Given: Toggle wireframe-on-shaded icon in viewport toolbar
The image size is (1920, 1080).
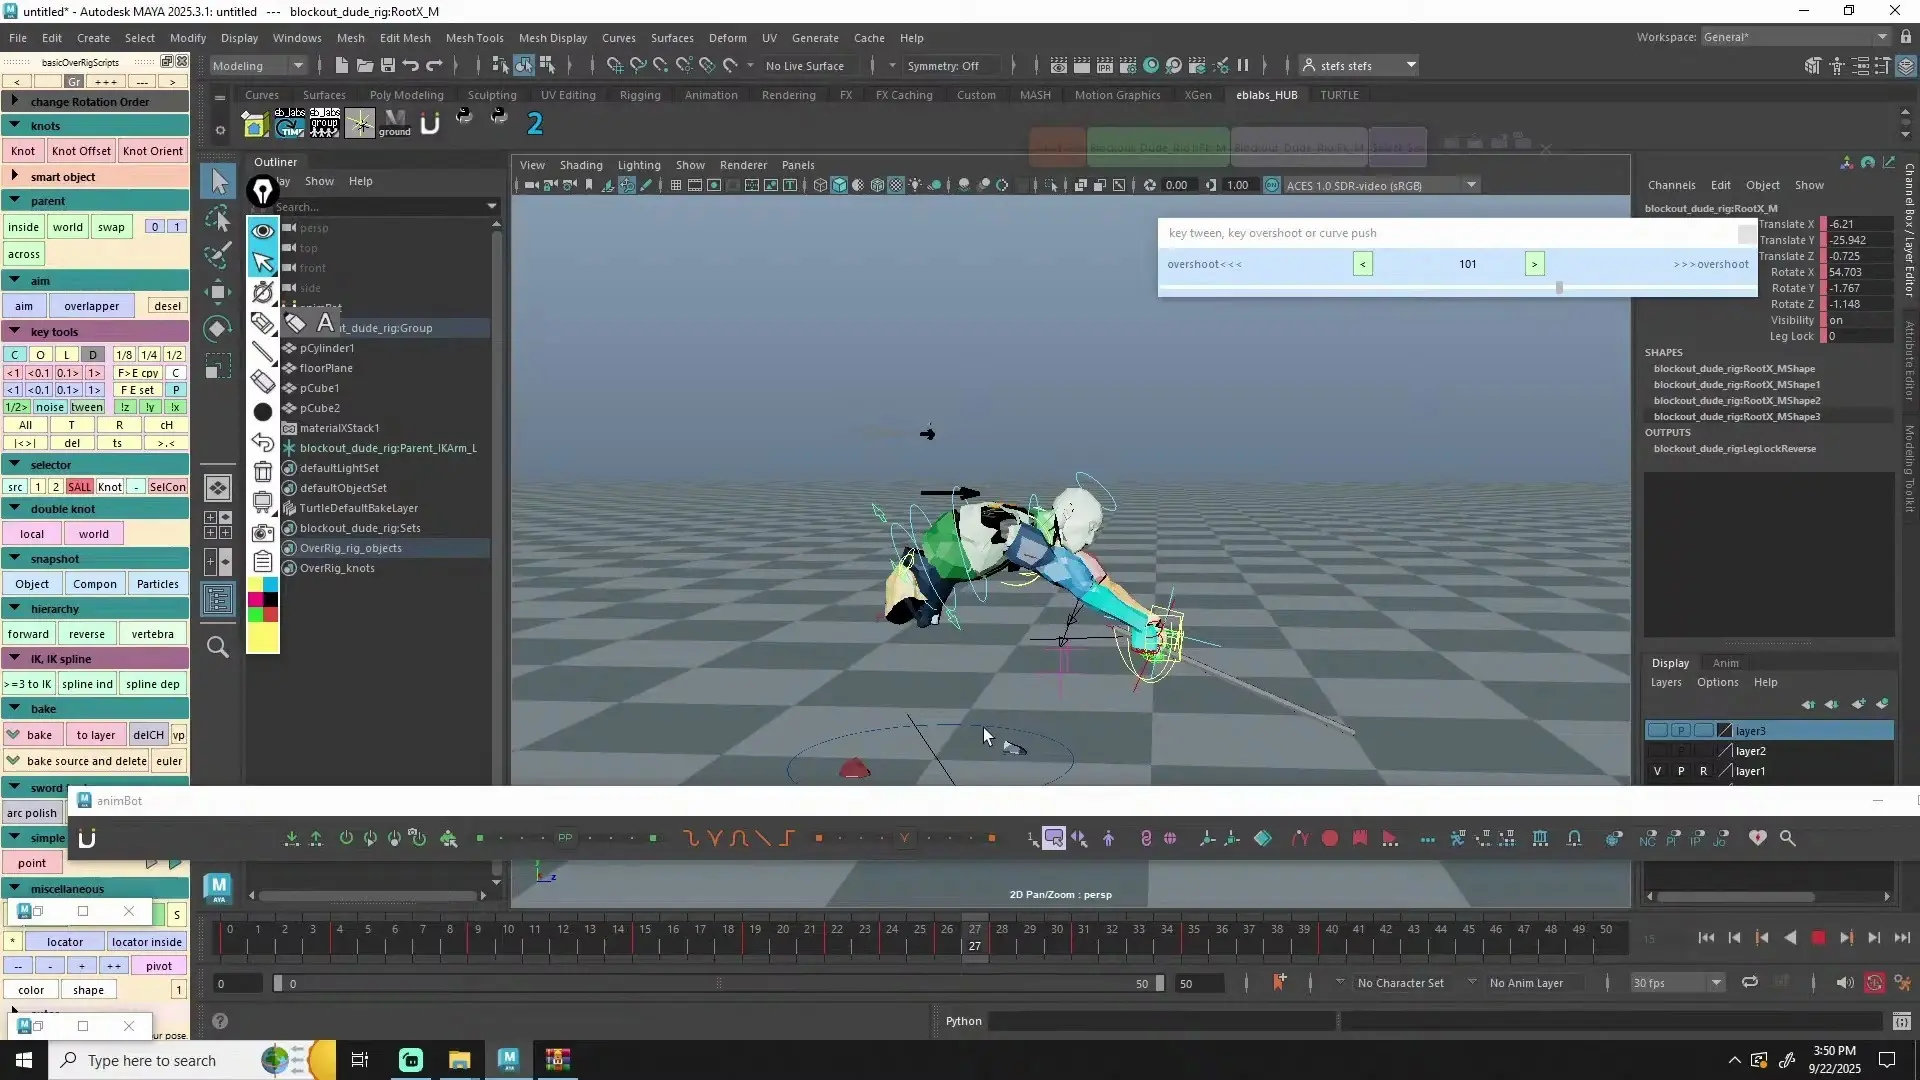Looking at the screenshot, I should pyautogui.click(x=877, y=185).
